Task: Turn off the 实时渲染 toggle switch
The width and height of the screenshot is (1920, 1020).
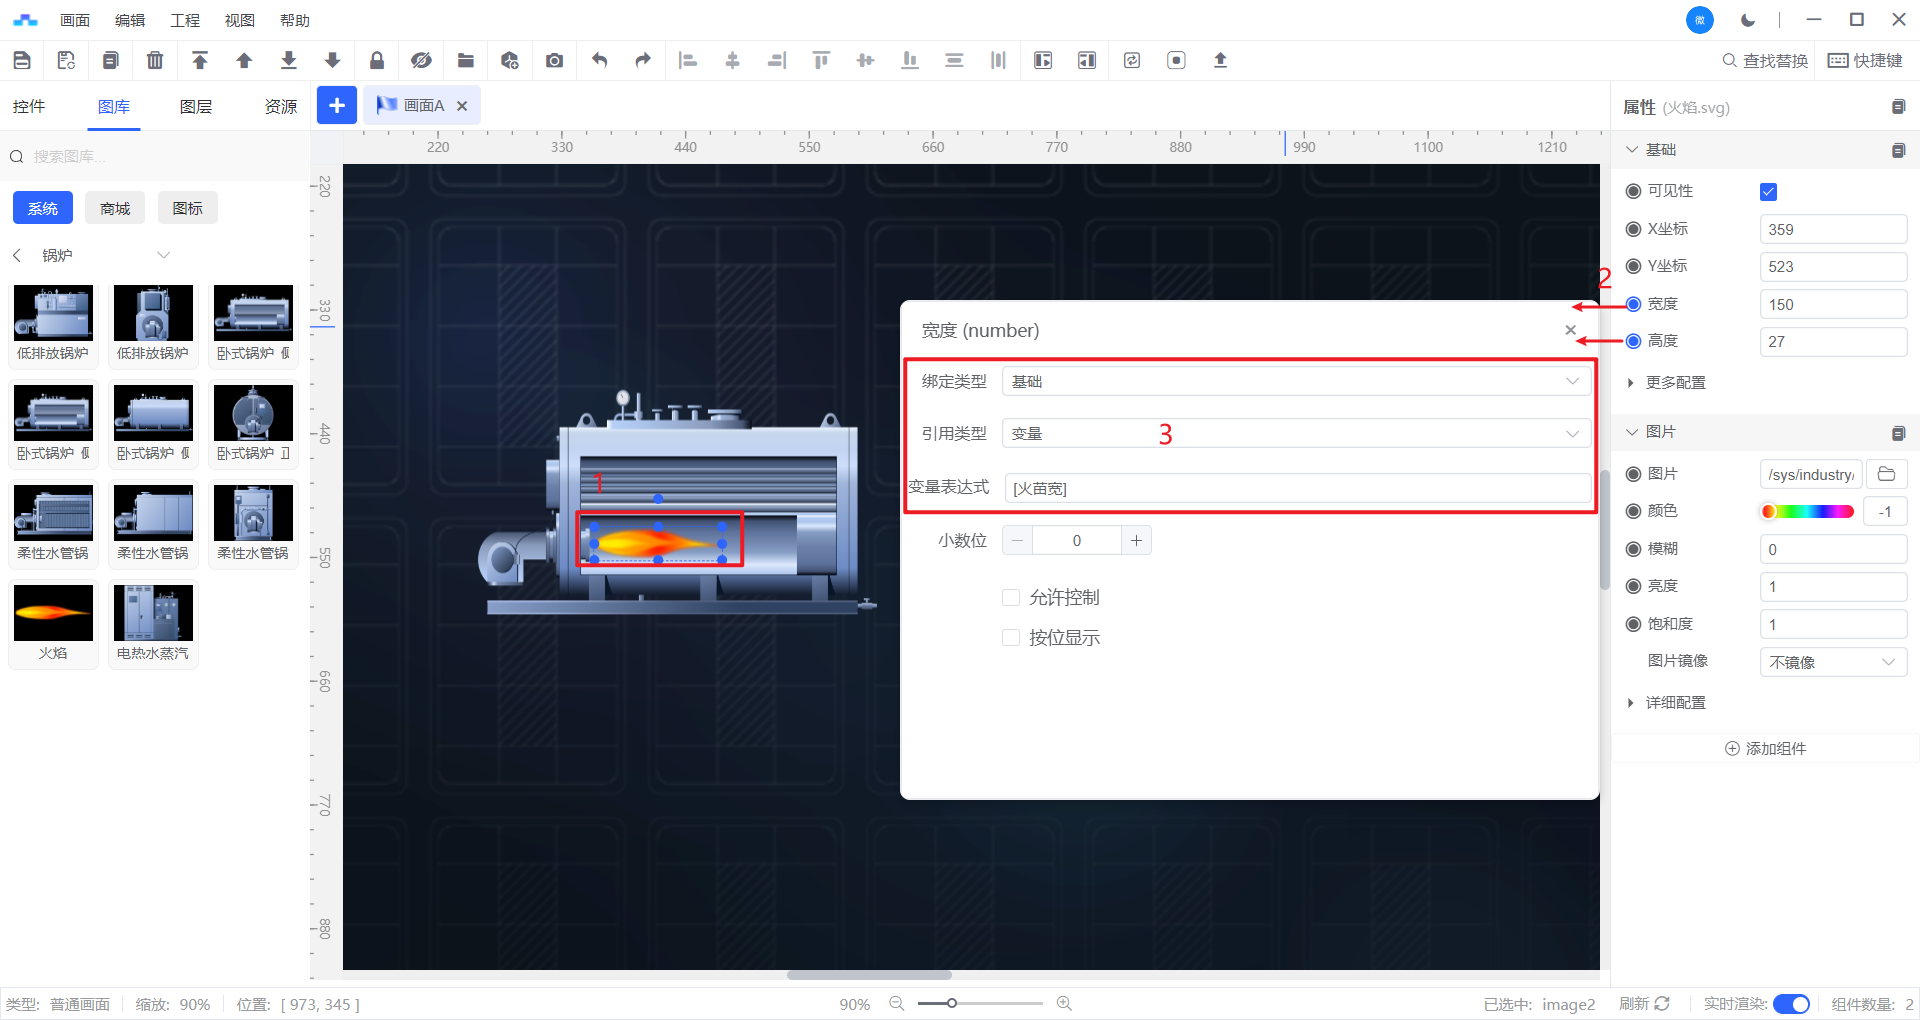Action: click(1790, 1004)
